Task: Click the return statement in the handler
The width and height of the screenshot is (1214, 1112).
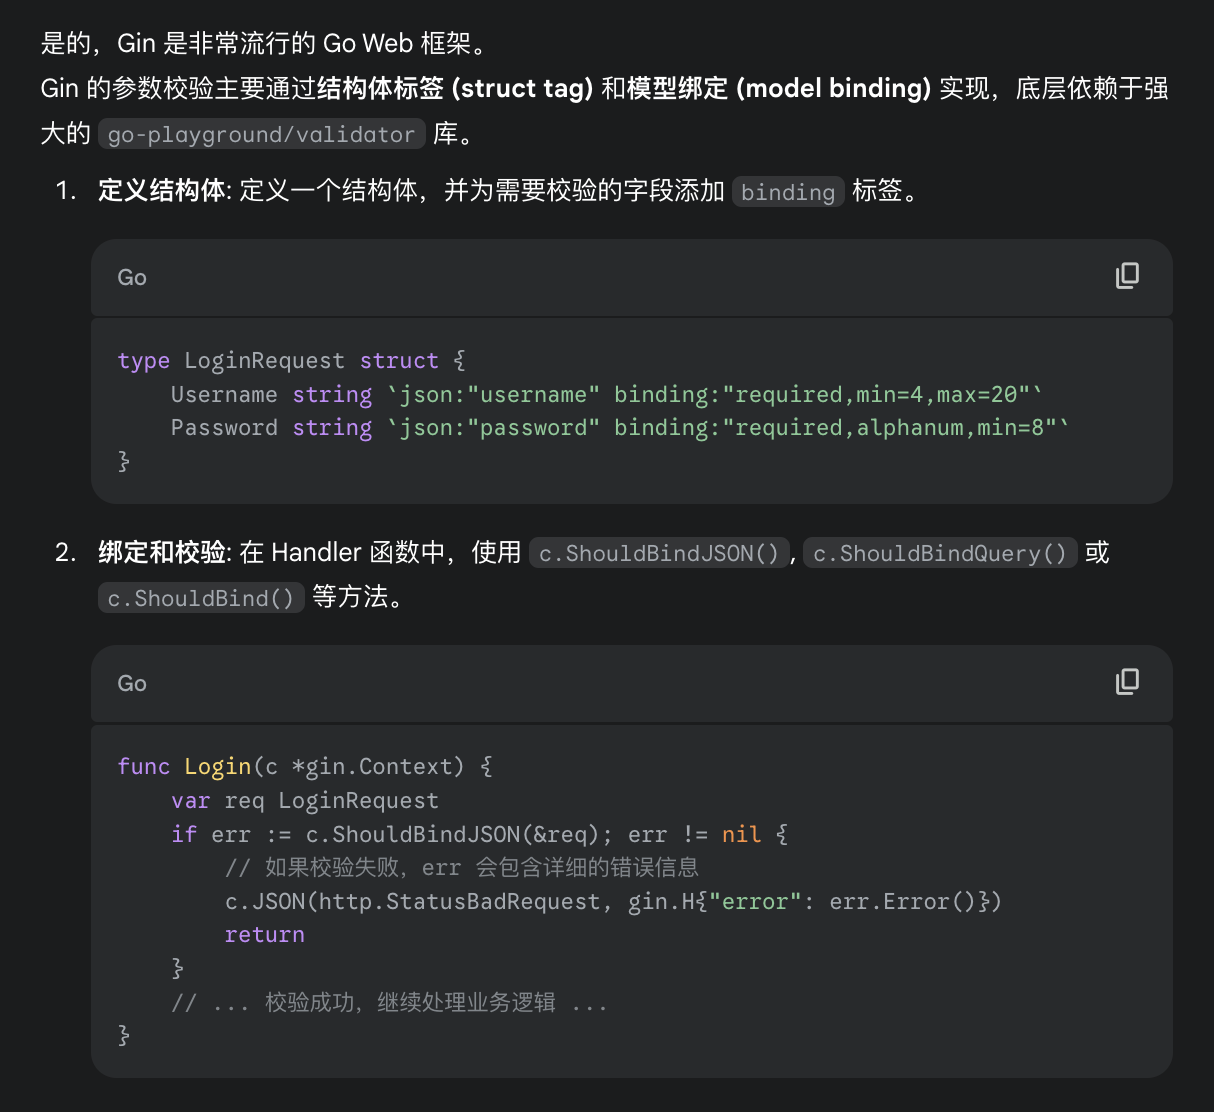Action: coord(264,935)
